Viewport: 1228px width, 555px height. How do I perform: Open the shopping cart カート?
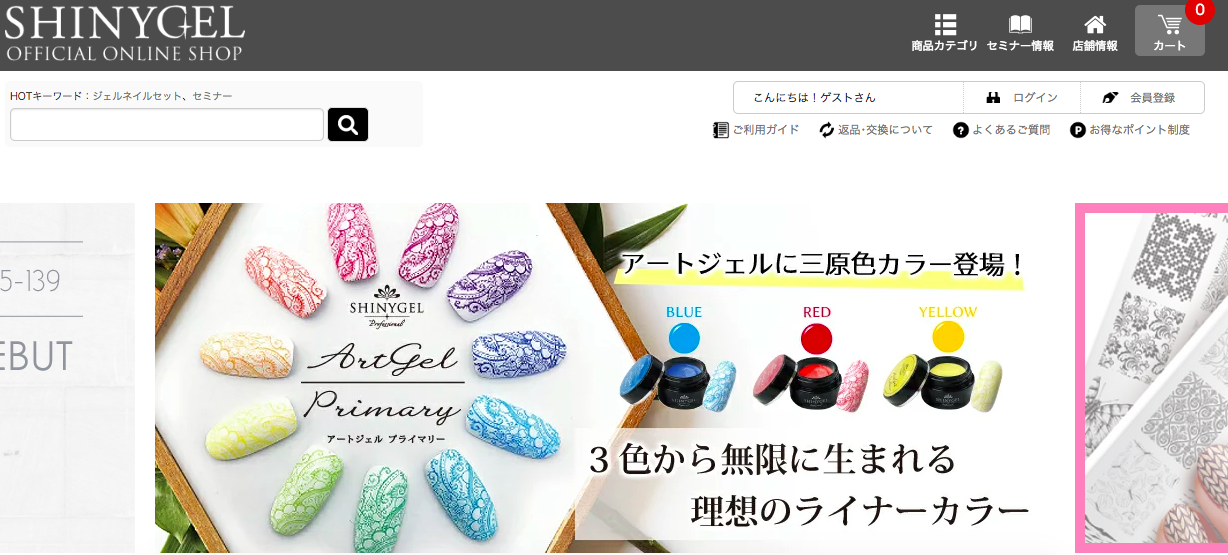pyautogui.click(x=1169, y=31)
